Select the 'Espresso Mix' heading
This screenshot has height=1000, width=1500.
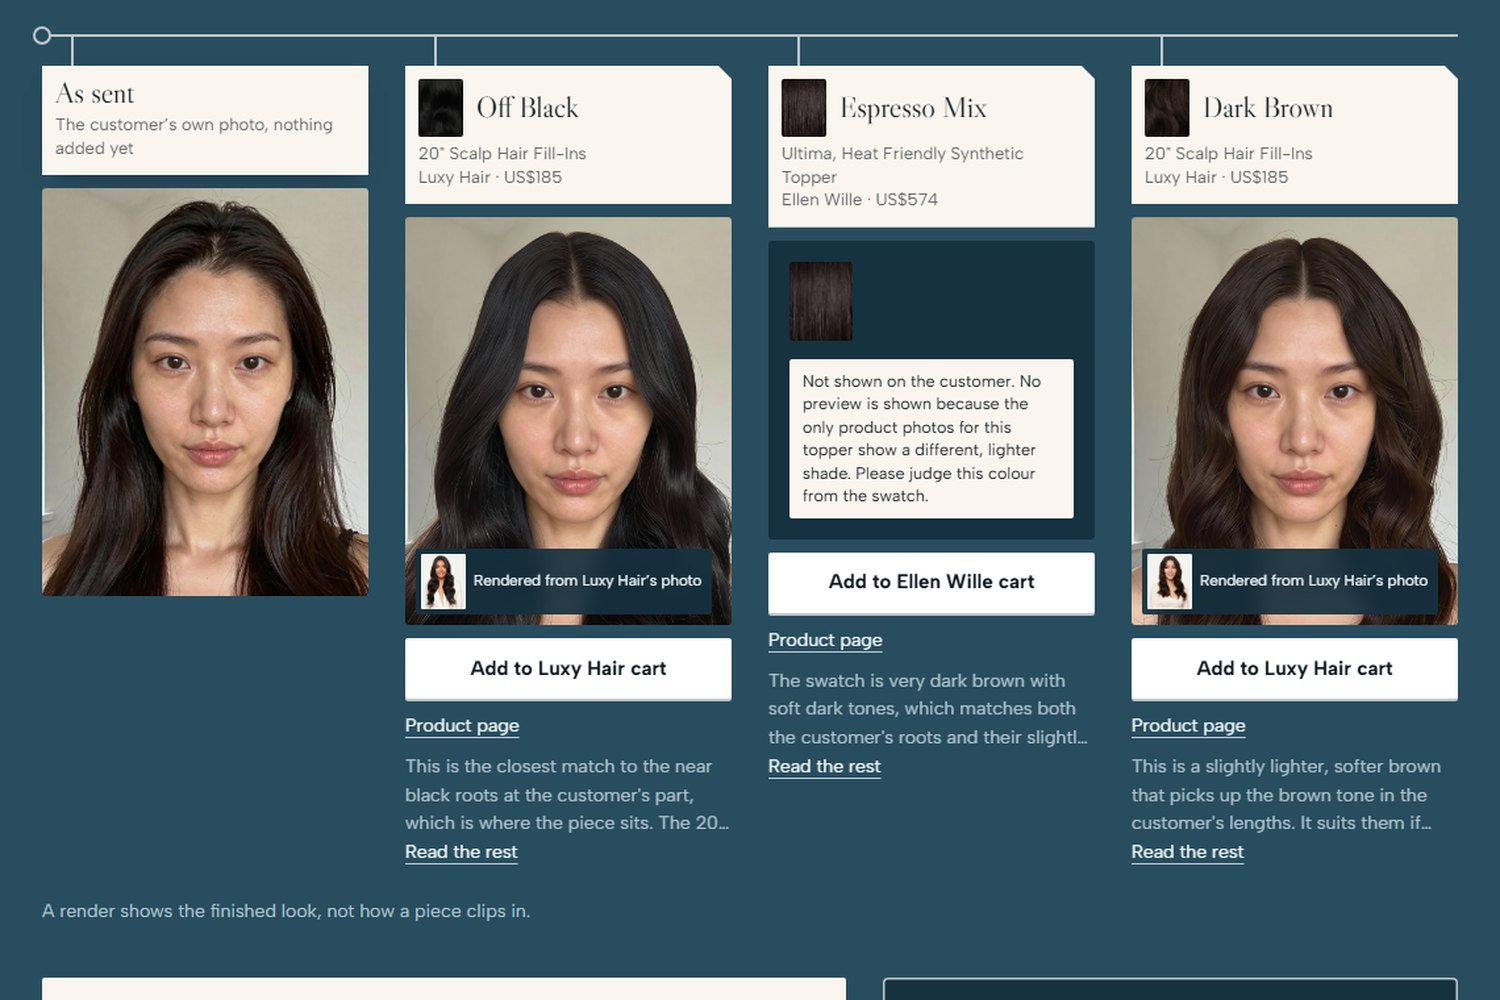913,108
